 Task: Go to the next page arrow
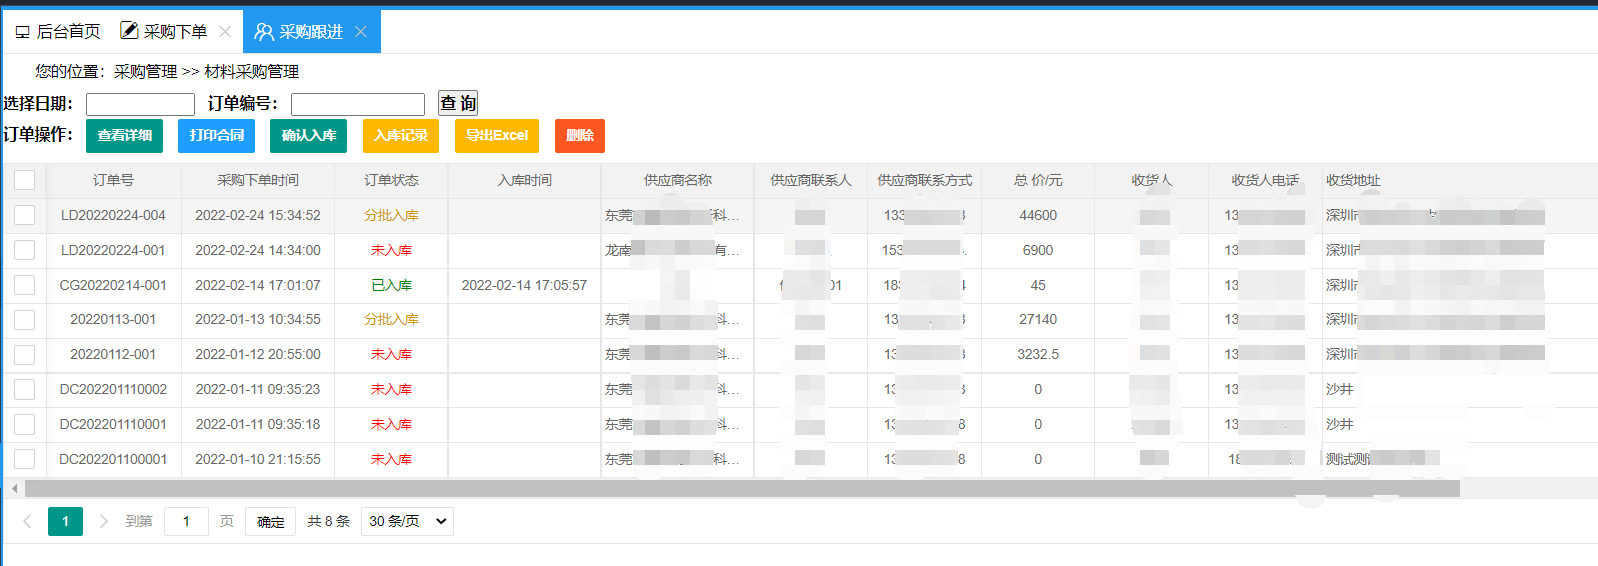(103, 521)
